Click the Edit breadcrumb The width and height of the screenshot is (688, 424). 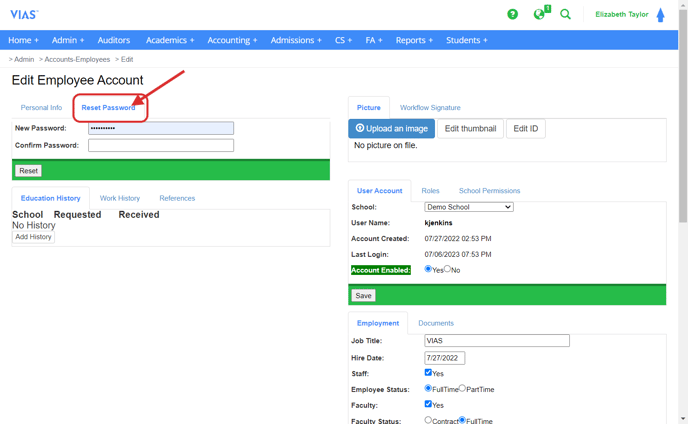[x=127, y=59]
